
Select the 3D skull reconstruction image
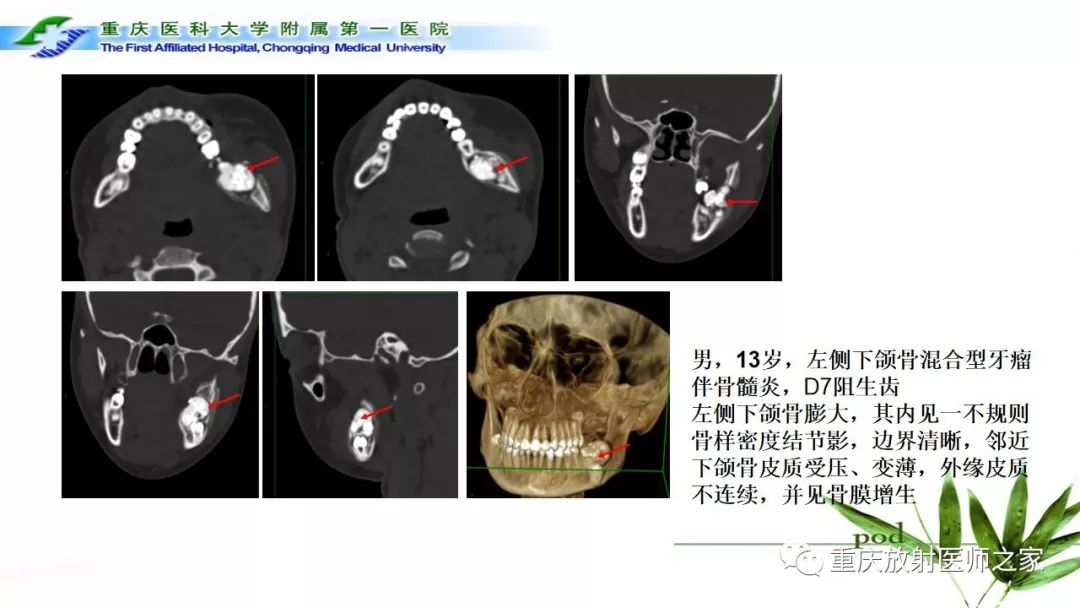pos(567,394)
